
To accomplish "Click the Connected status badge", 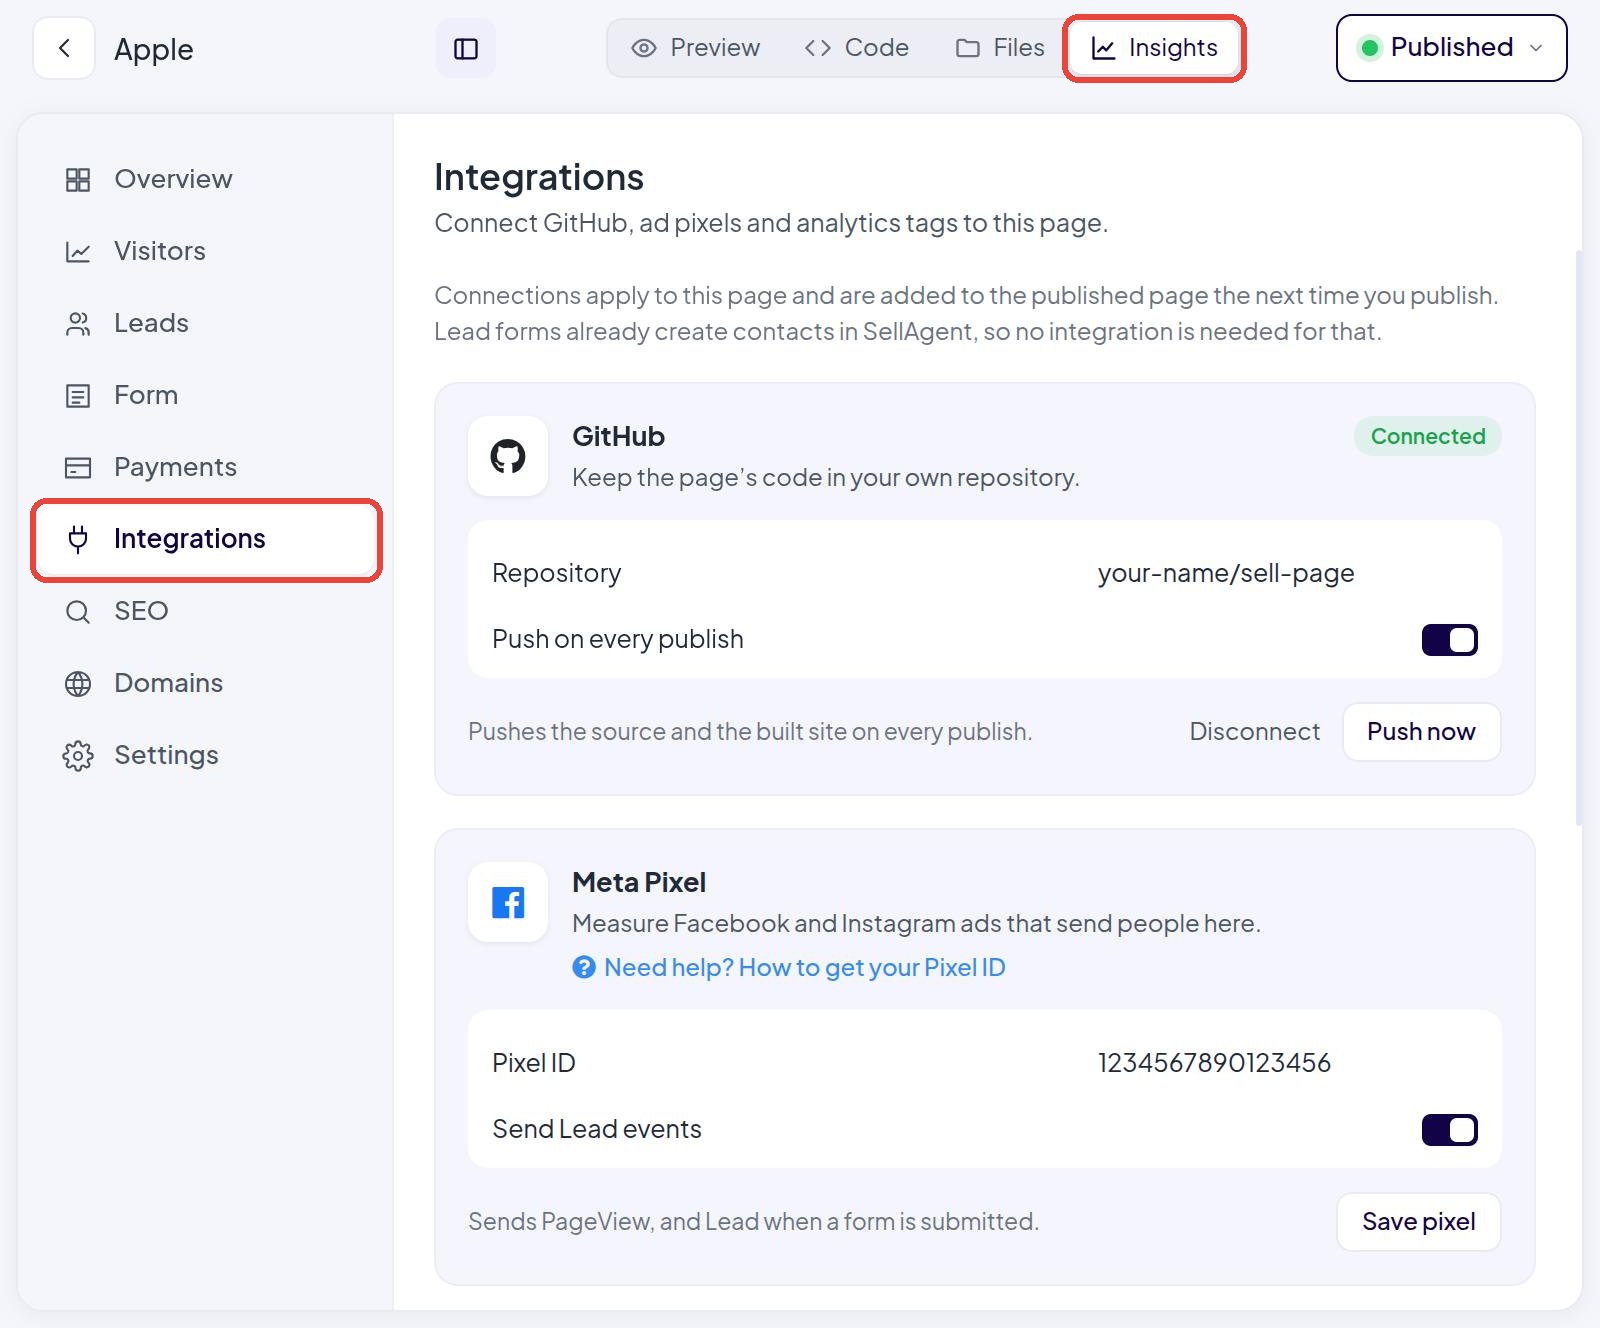I will (1427, 436).
